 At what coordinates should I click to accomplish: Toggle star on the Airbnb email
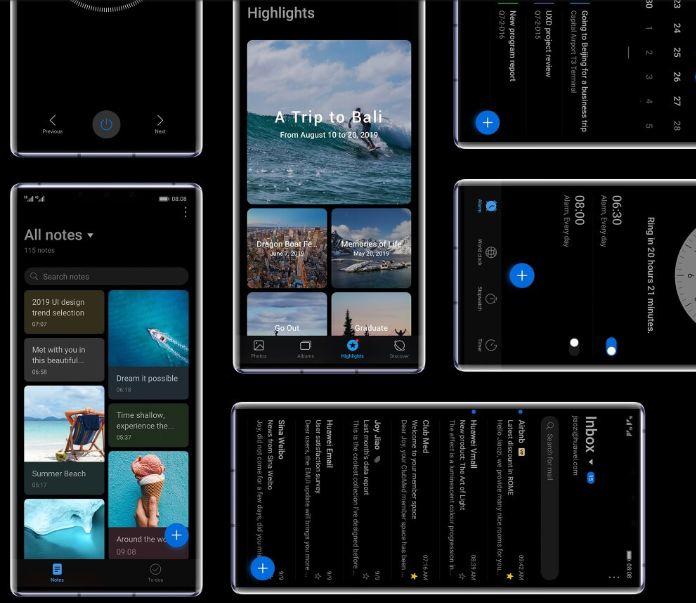coord(510,576)
